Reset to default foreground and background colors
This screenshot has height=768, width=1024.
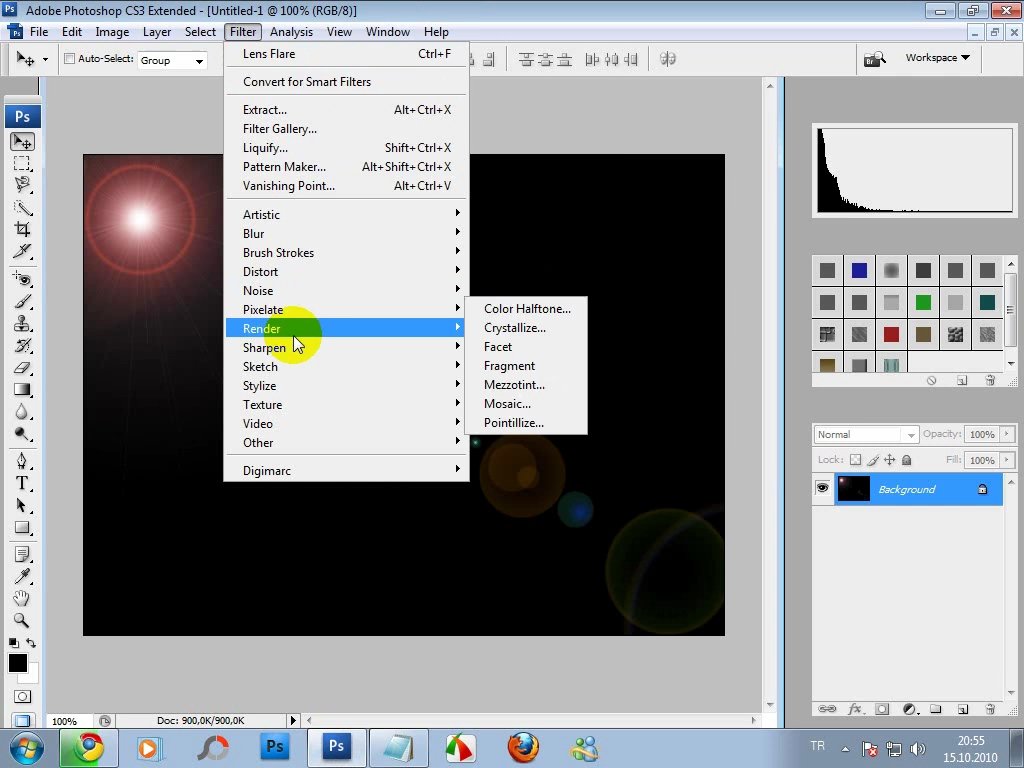13,643
